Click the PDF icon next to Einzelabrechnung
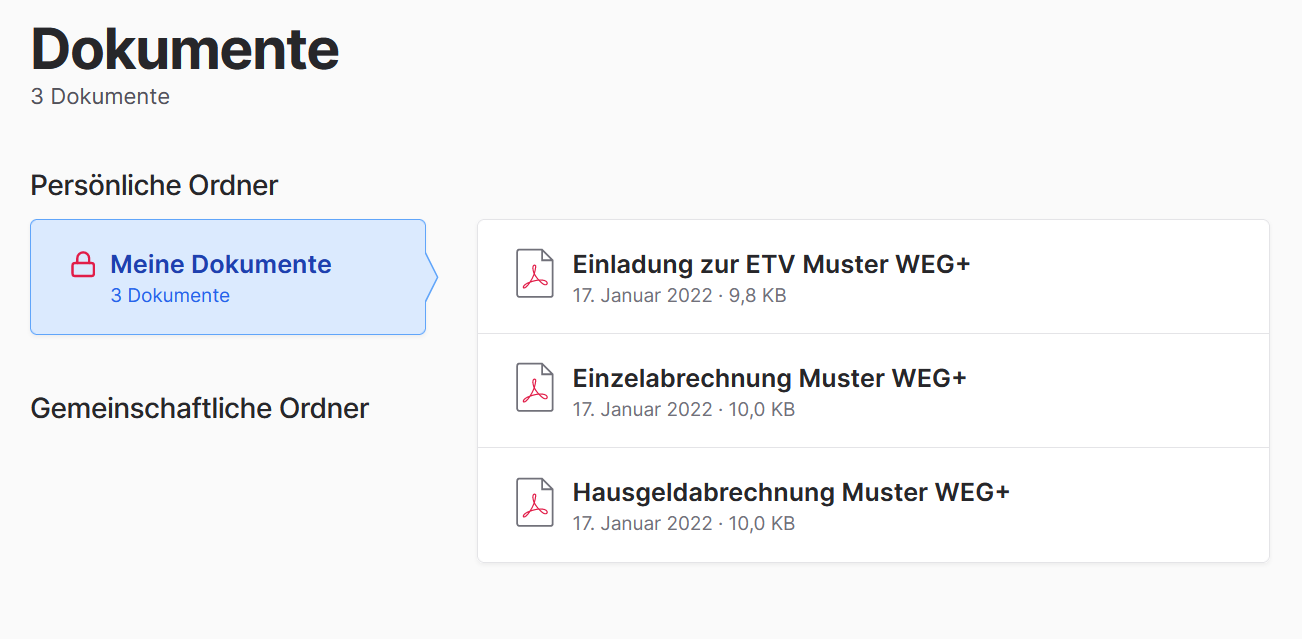1302x639 pixels. pos(534,388)
